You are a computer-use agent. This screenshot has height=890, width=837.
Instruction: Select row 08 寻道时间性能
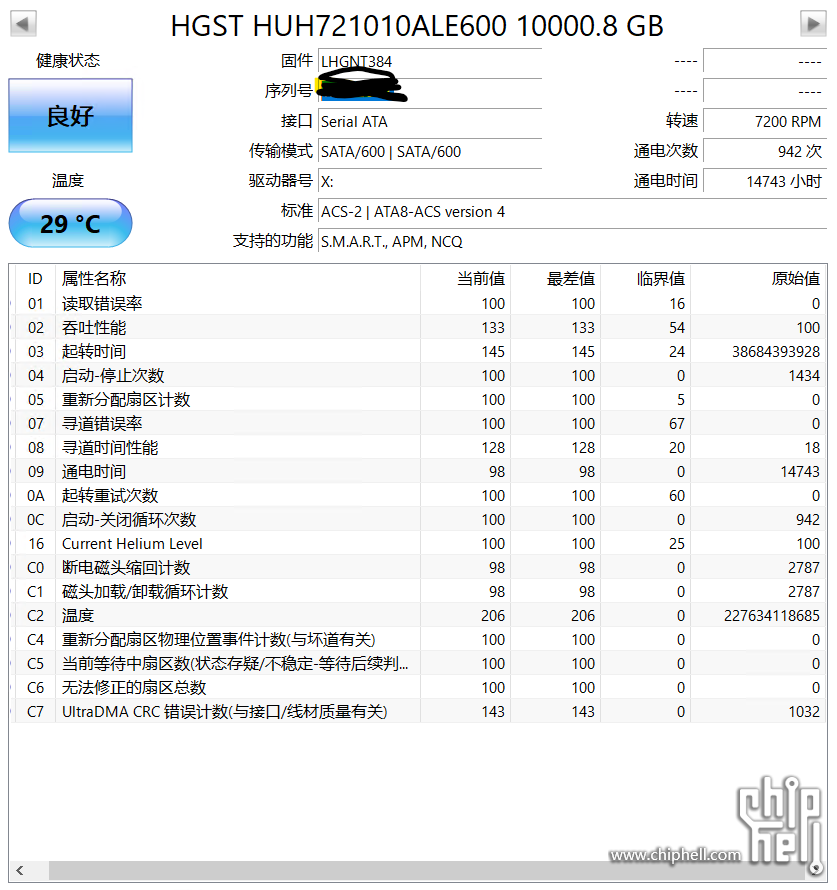tap(418, 448)
